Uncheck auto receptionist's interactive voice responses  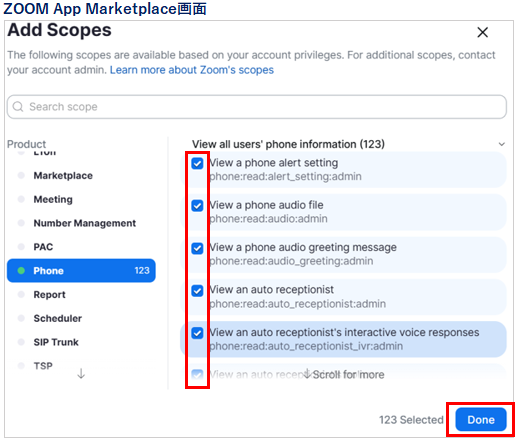197,333
